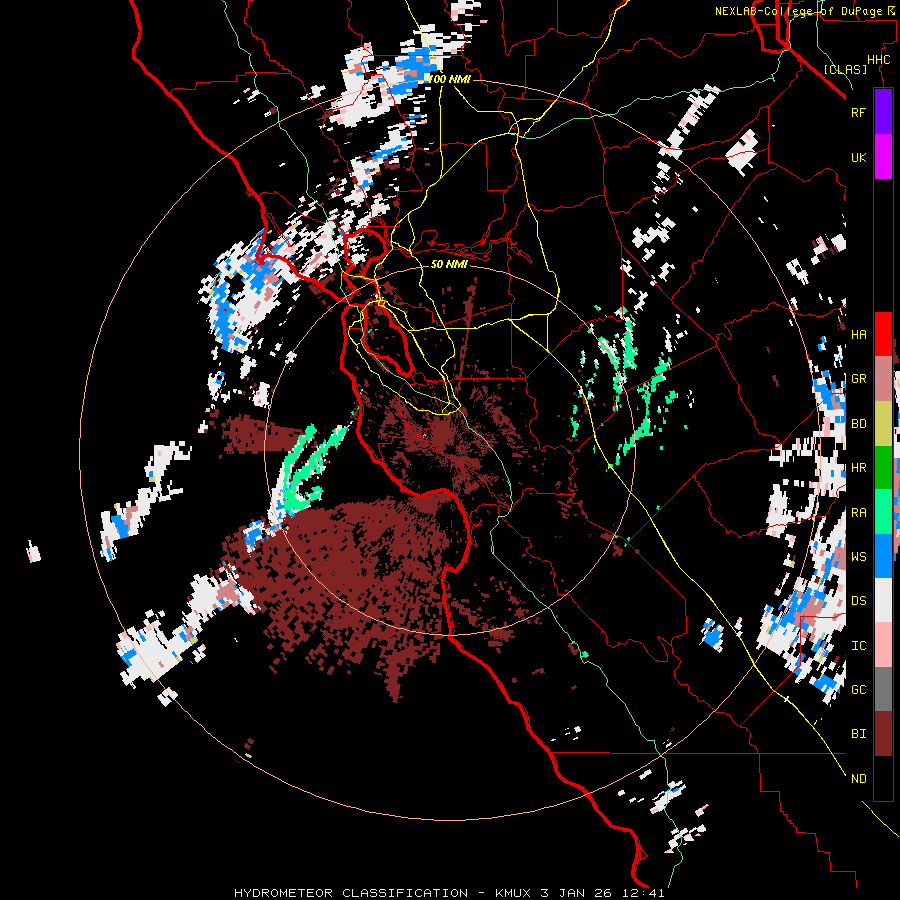Click the BI legend label text
The height and width of the screenshot is (900, 900).
click(x=858, y=734)
